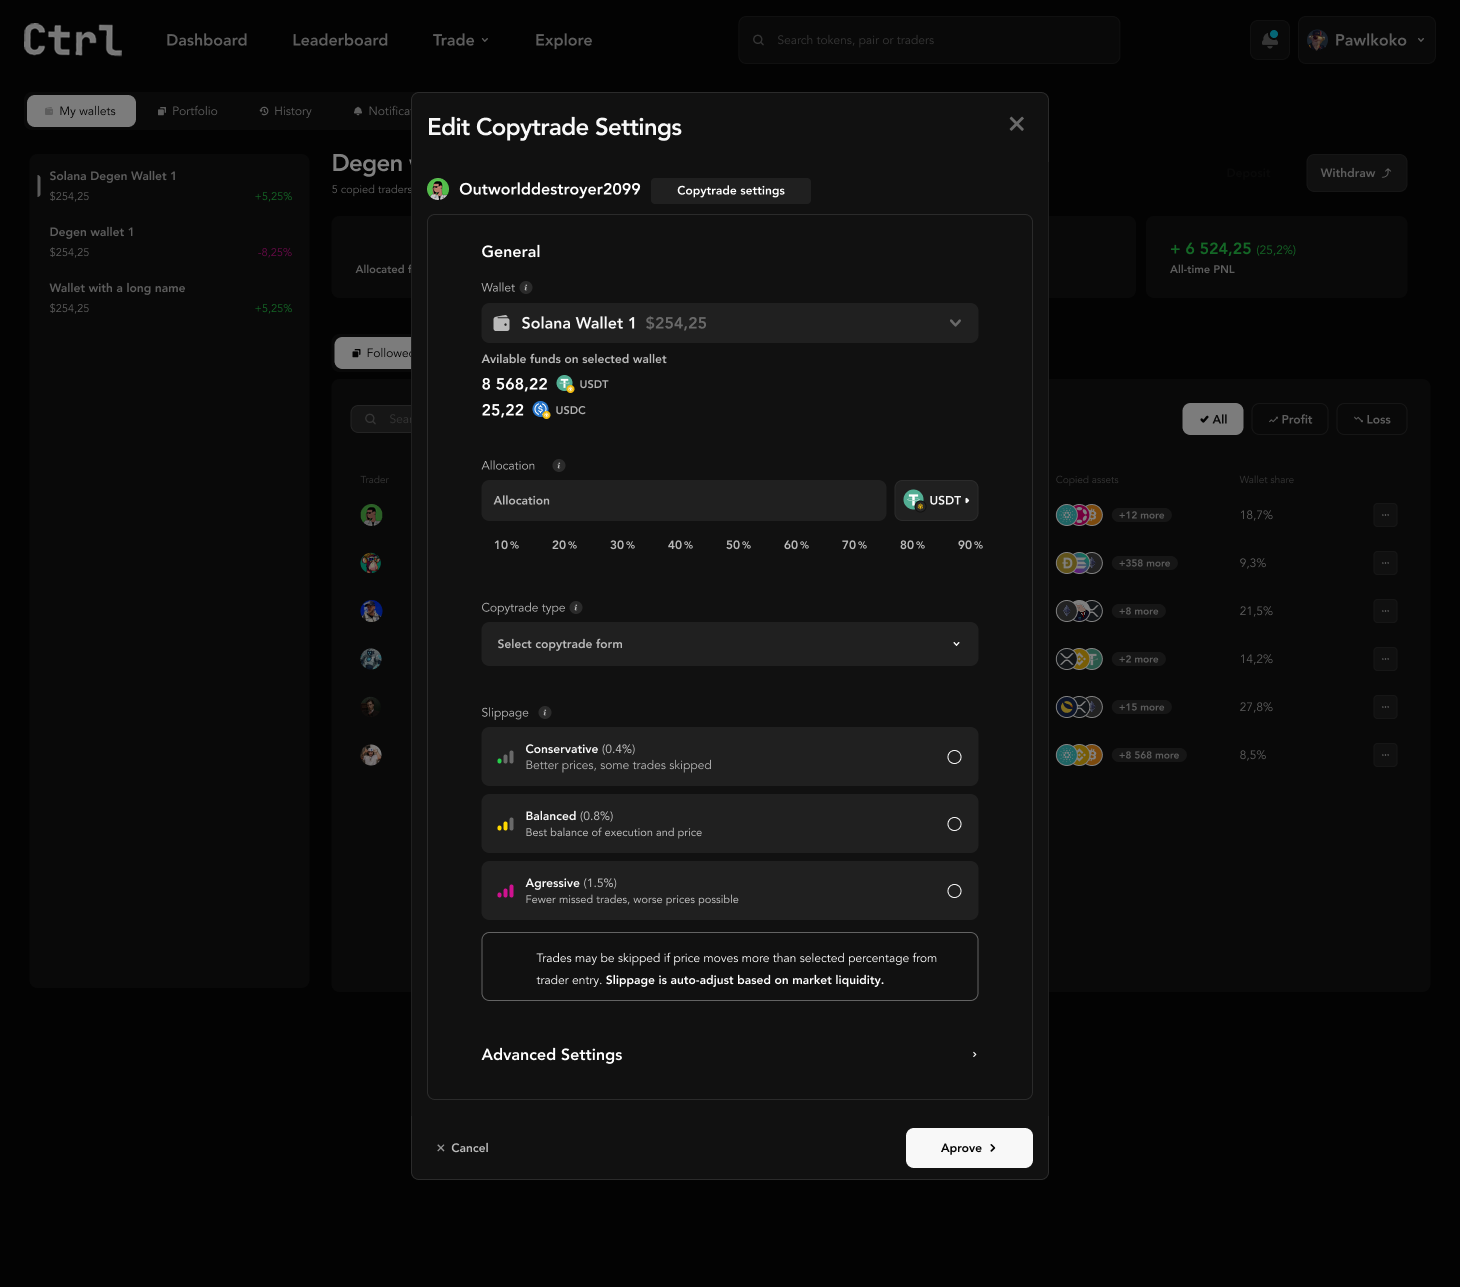Click the +12 more assets badge
Image resolution: width=1460 pixels, height=1287 pixels.
click(1142, 515)
